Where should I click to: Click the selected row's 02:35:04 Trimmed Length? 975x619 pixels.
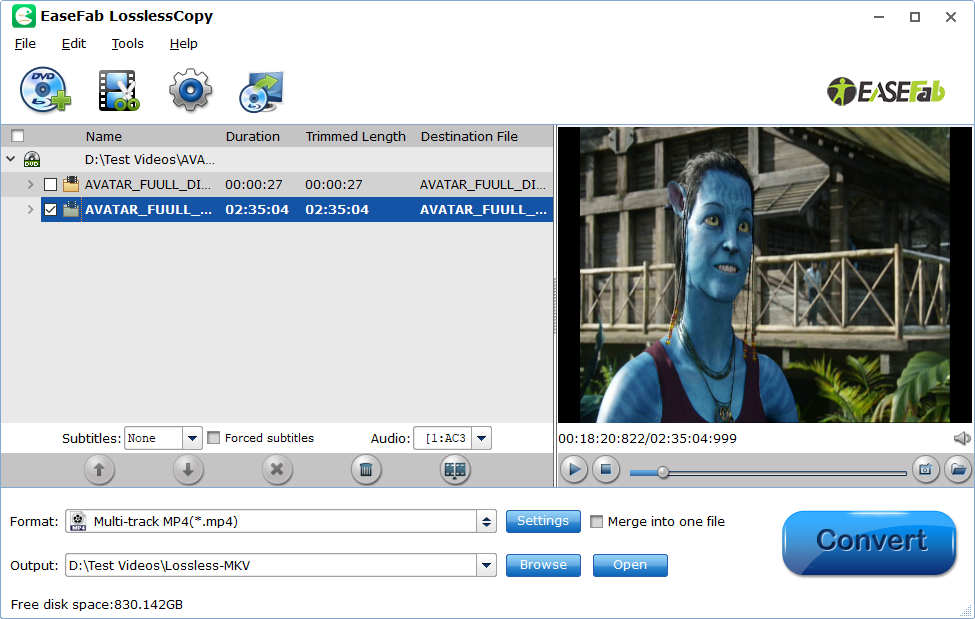pos(337,210)
